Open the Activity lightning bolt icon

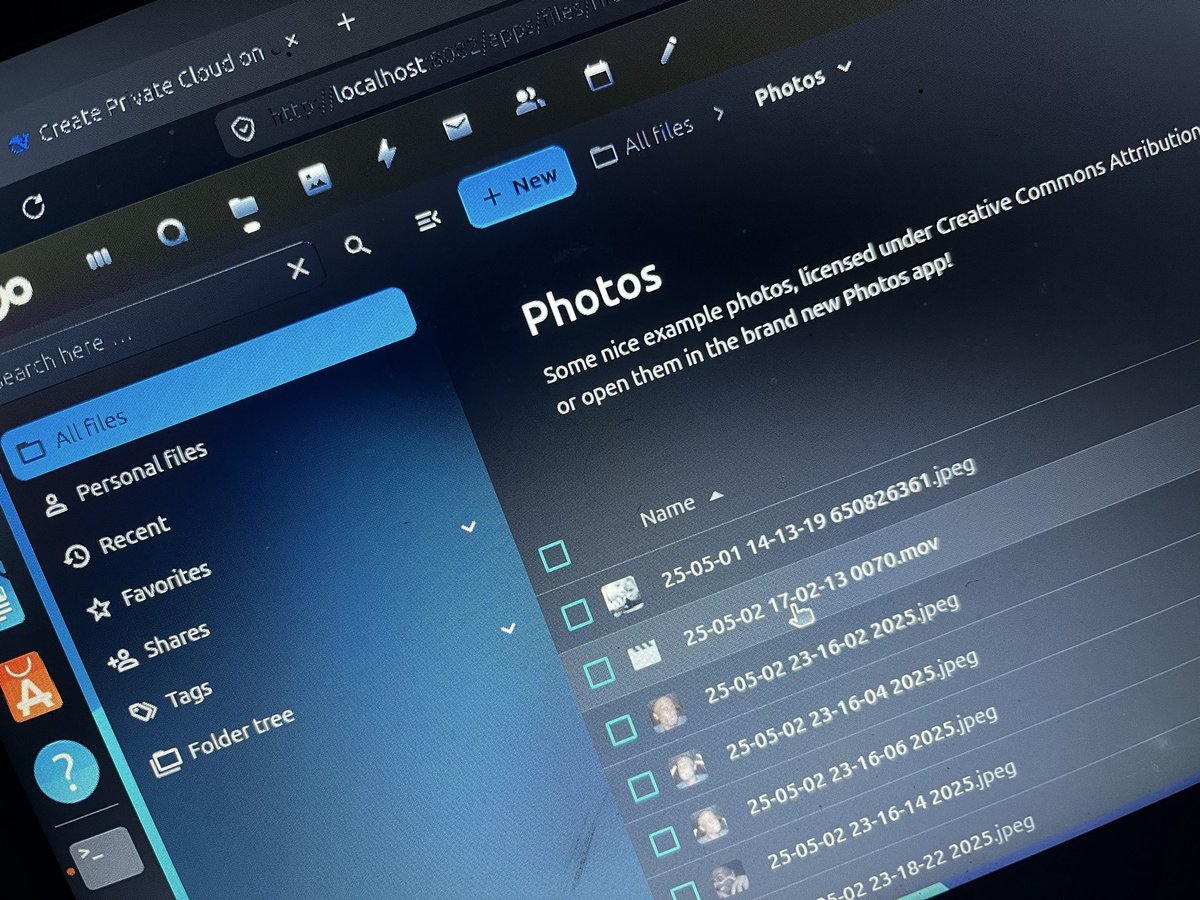coord(386,153)
